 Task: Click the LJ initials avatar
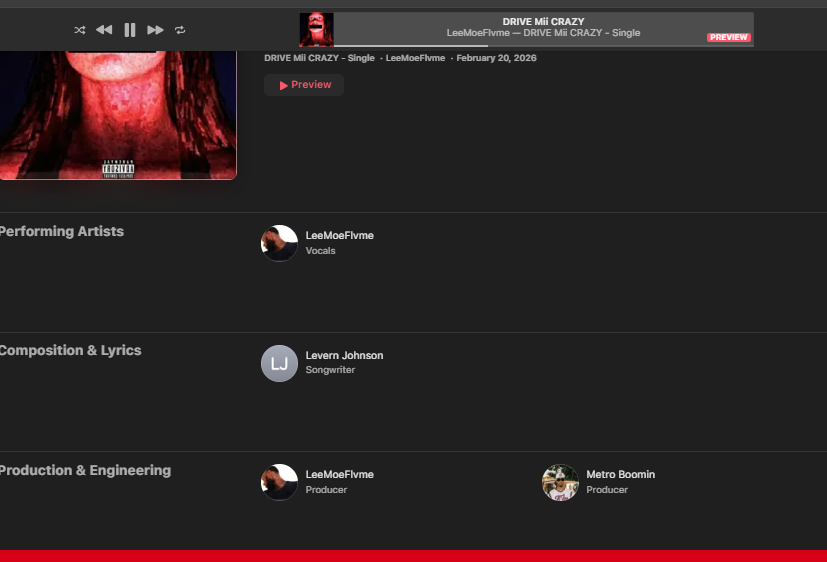(x=280, y=363)
